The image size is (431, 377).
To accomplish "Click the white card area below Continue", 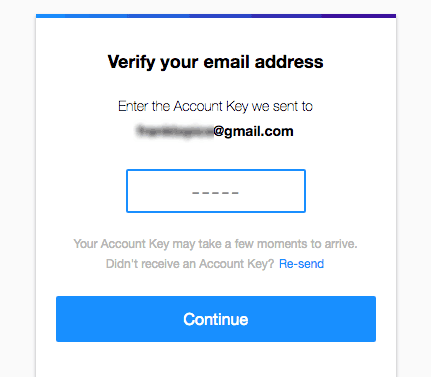I will tap(216, 360).
